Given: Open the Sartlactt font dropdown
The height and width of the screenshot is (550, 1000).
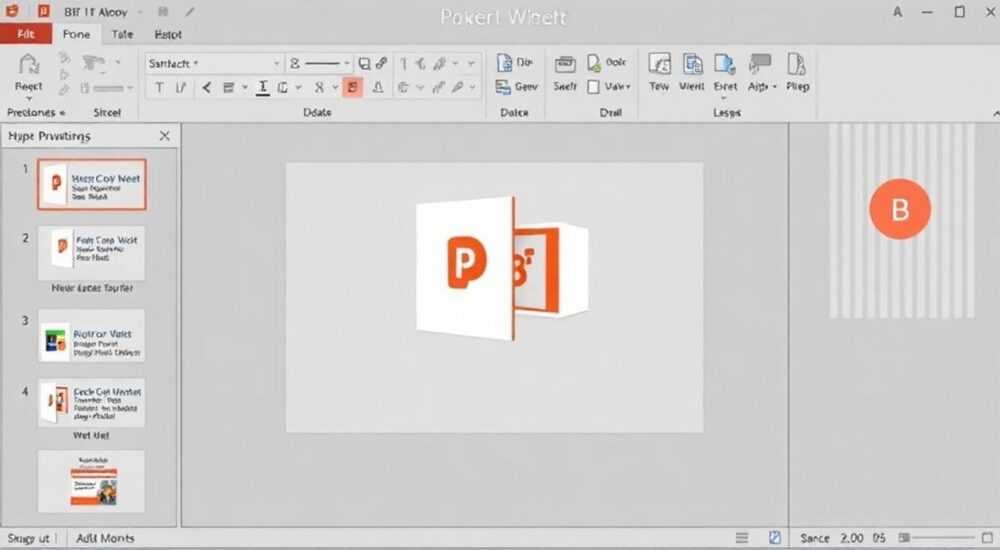Looking at the screenshot, I should (214, 63).
